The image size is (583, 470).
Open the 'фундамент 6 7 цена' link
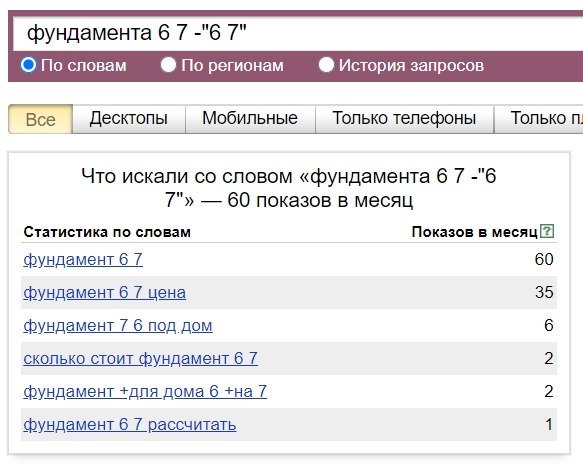coord(104,292)
